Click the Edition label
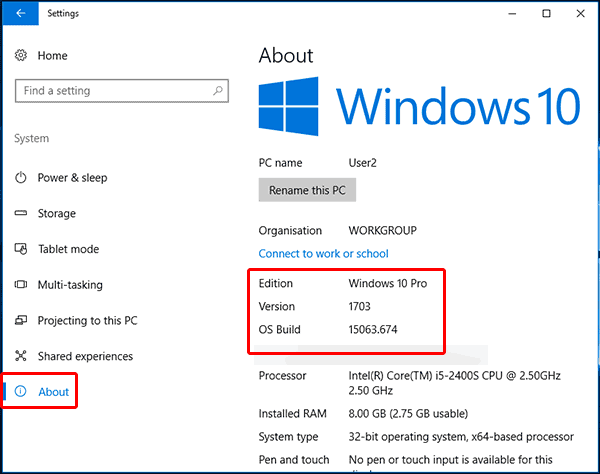Image resolution: width=600 pixels, height=474 pixels. coord(276,283)
